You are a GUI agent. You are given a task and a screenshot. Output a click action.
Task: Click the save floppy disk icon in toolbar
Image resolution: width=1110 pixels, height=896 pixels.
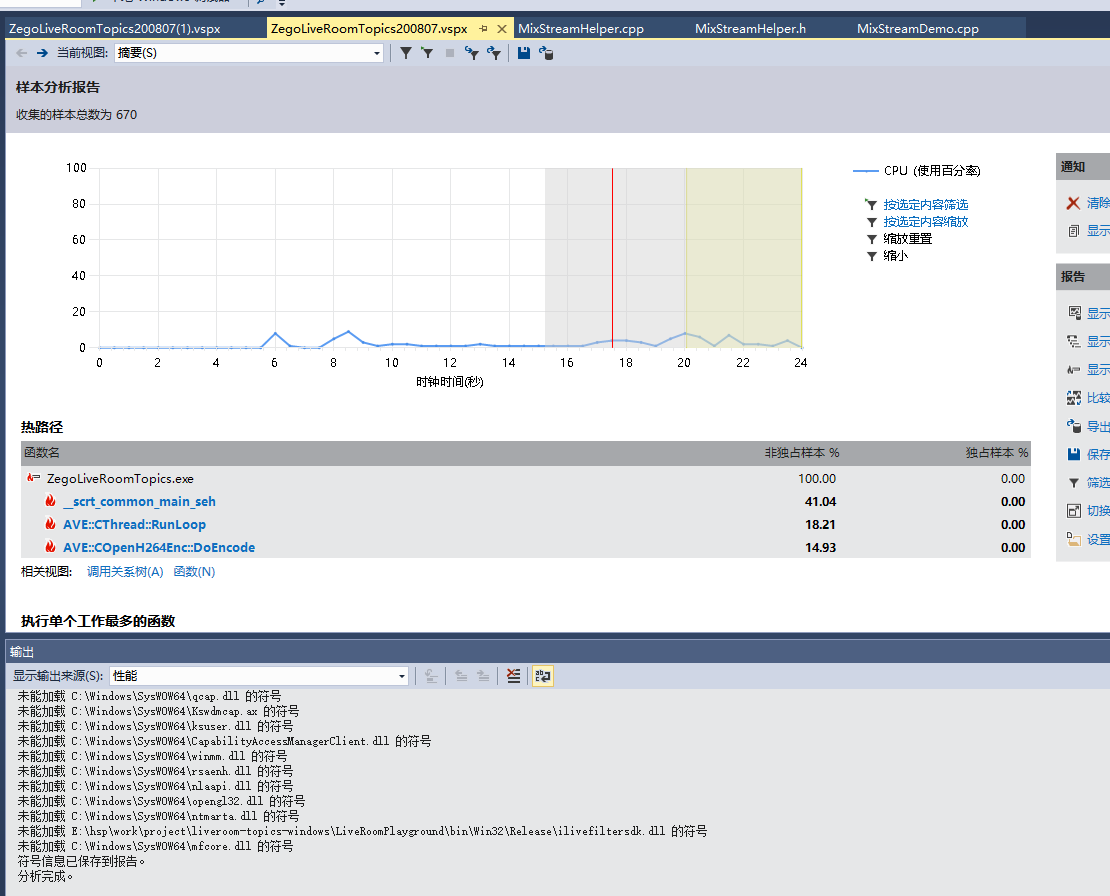pos(524,53)
